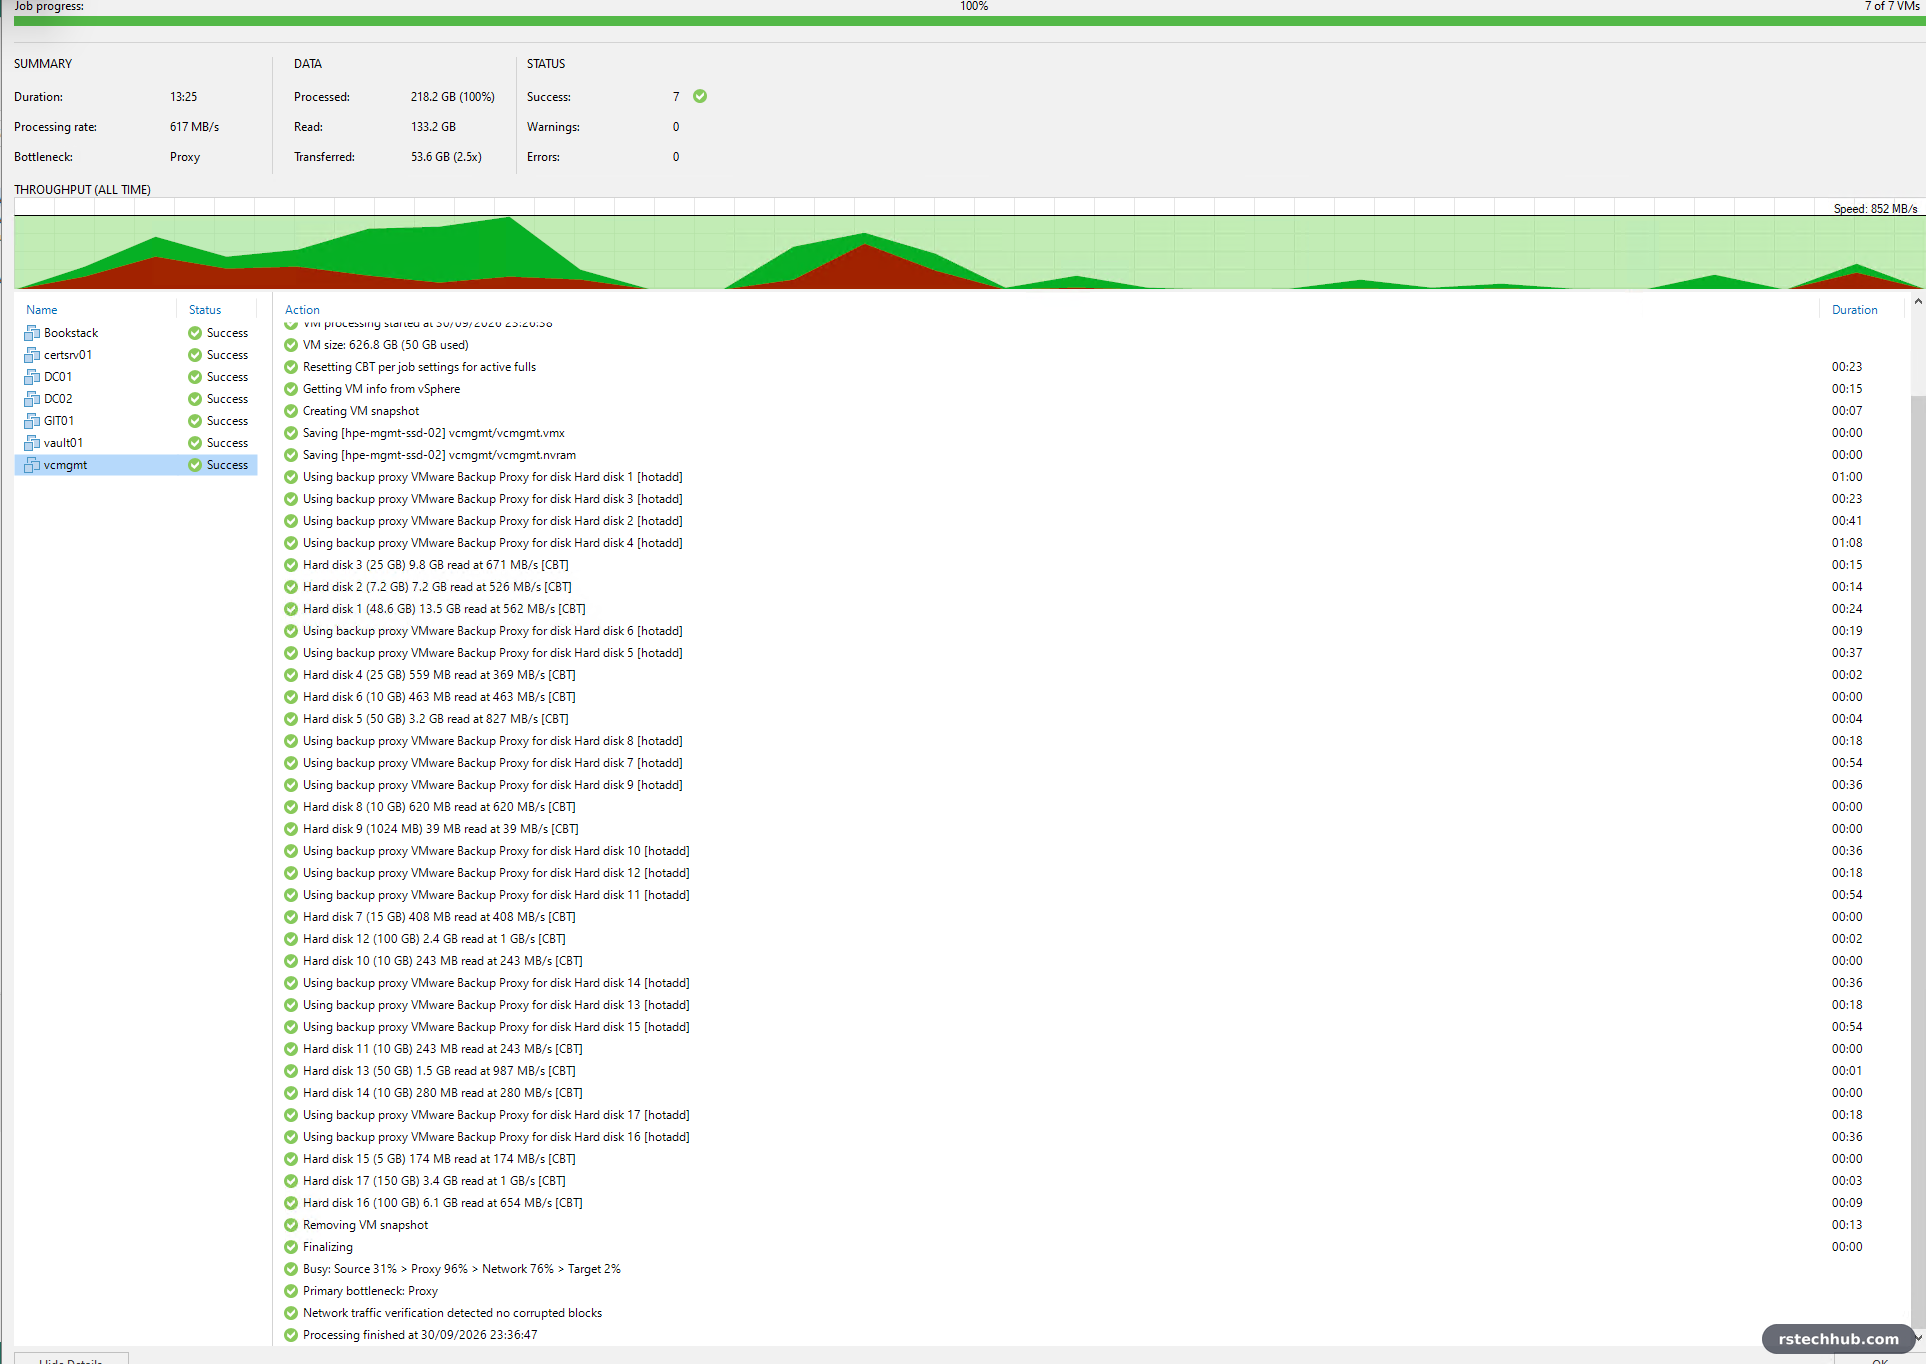Click the Transferred value 53.6 GB (2.5x)
The height and width of the screenshot is (1364, 1926).
pyautogui.click(x=446, y=157)
